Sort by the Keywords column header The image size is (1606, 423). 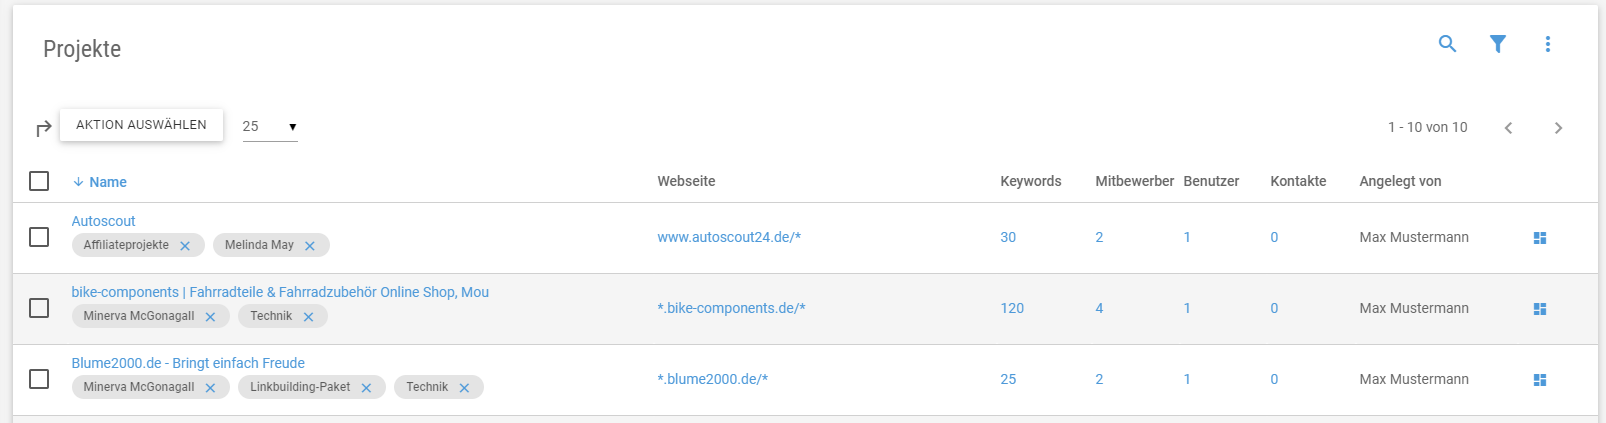pyautogui.click(x=1031, y=181)
